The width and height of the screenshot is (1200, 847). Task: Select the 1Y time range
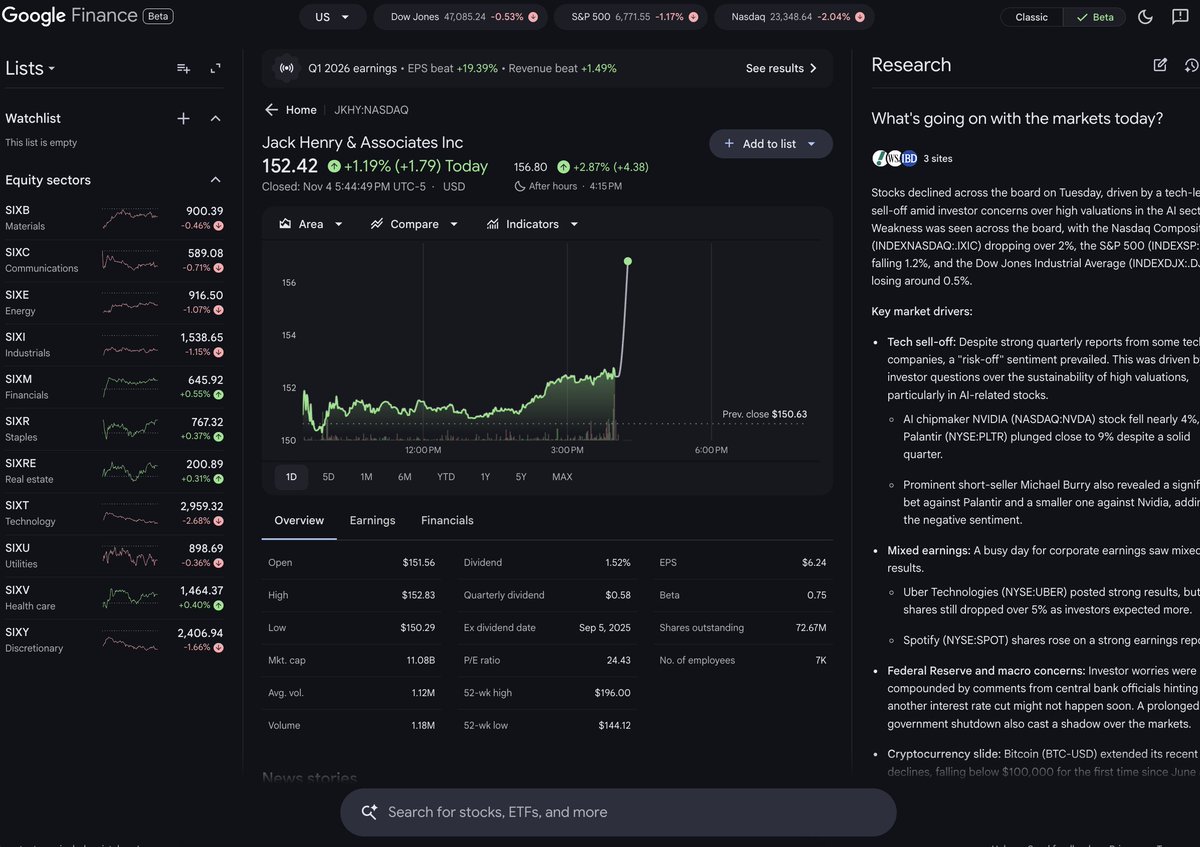pos(485,477)
